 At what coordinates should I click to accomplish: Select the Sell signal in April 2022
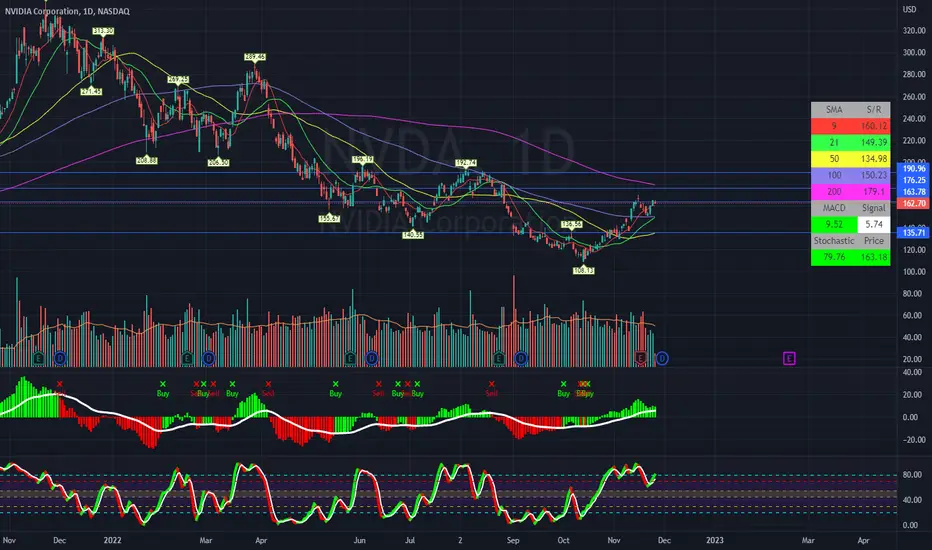click(x=268, y=389)
